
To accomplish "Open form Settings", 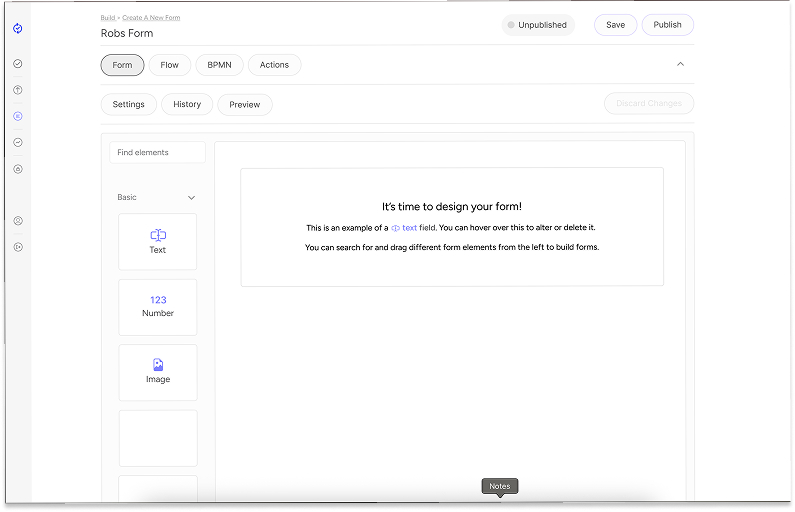I will tap(128, 104).
